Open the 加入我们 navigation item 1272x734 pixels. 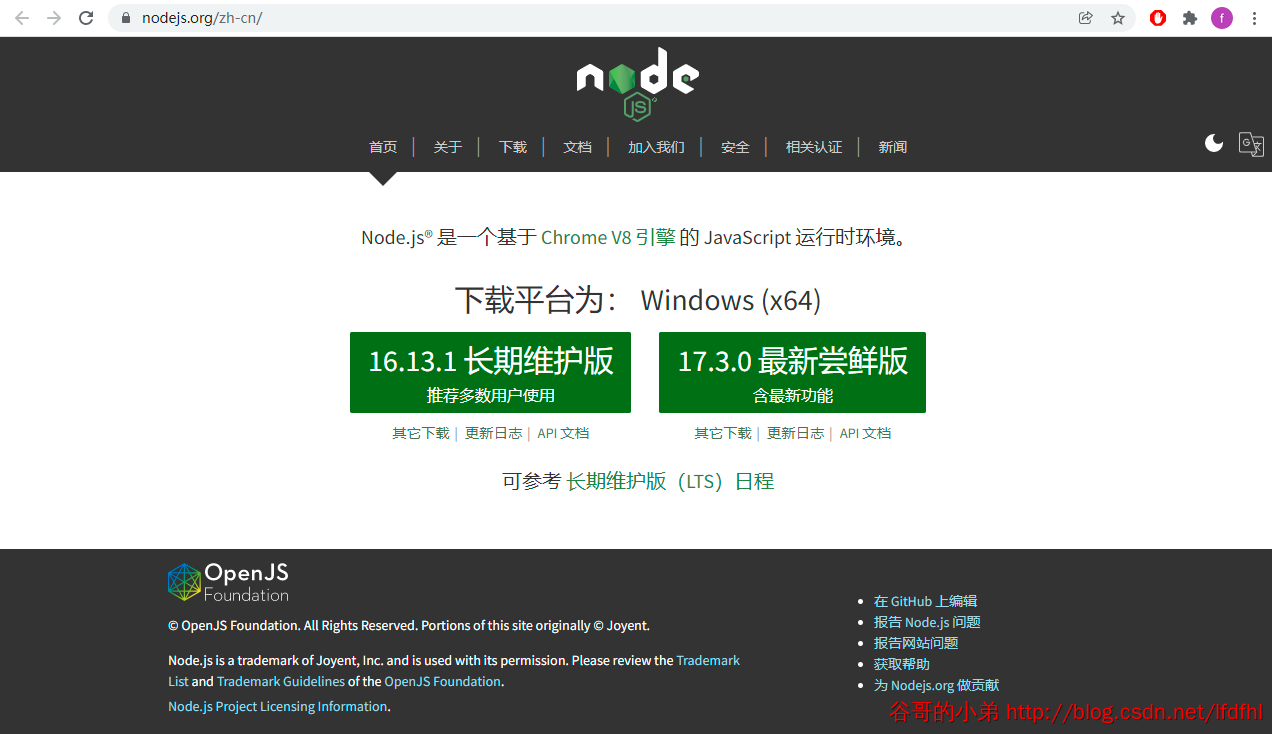(656, 147)
